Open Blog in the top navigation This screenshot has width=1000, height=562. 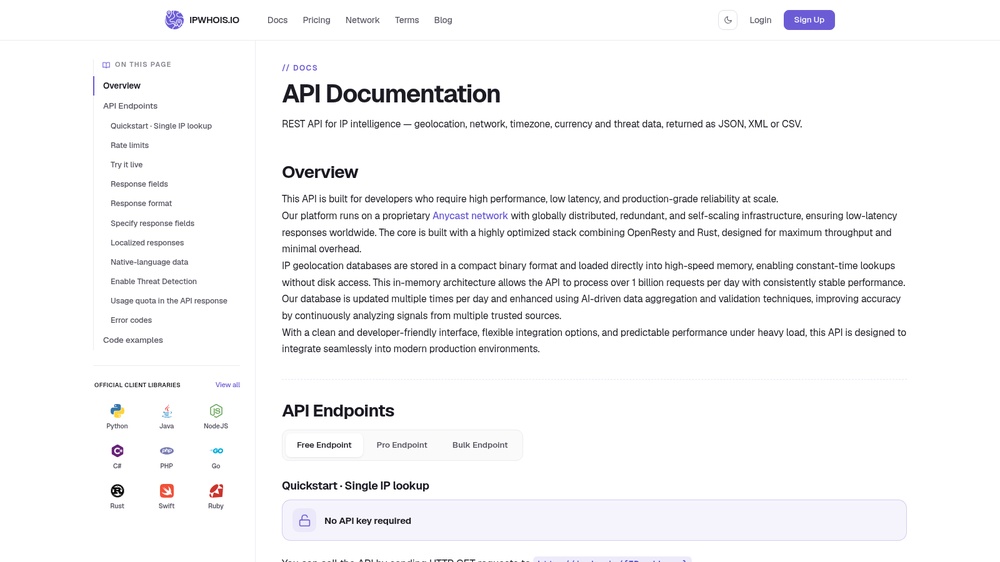[443, 20]
